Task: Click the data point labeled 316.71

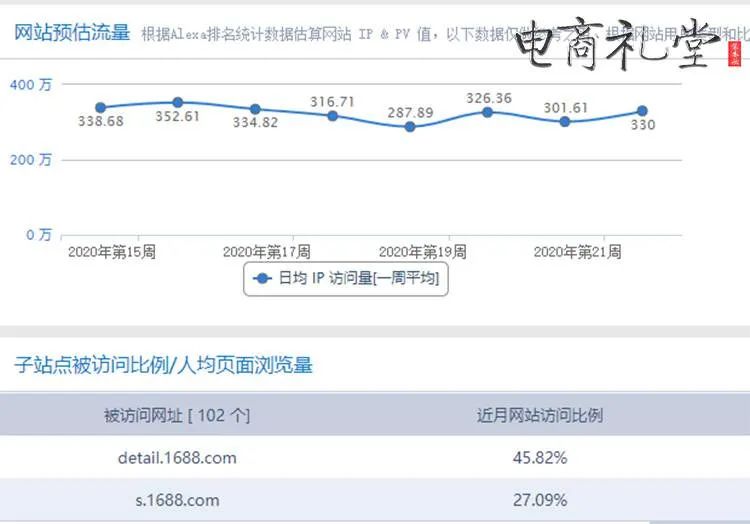Action: coord(333,116)
